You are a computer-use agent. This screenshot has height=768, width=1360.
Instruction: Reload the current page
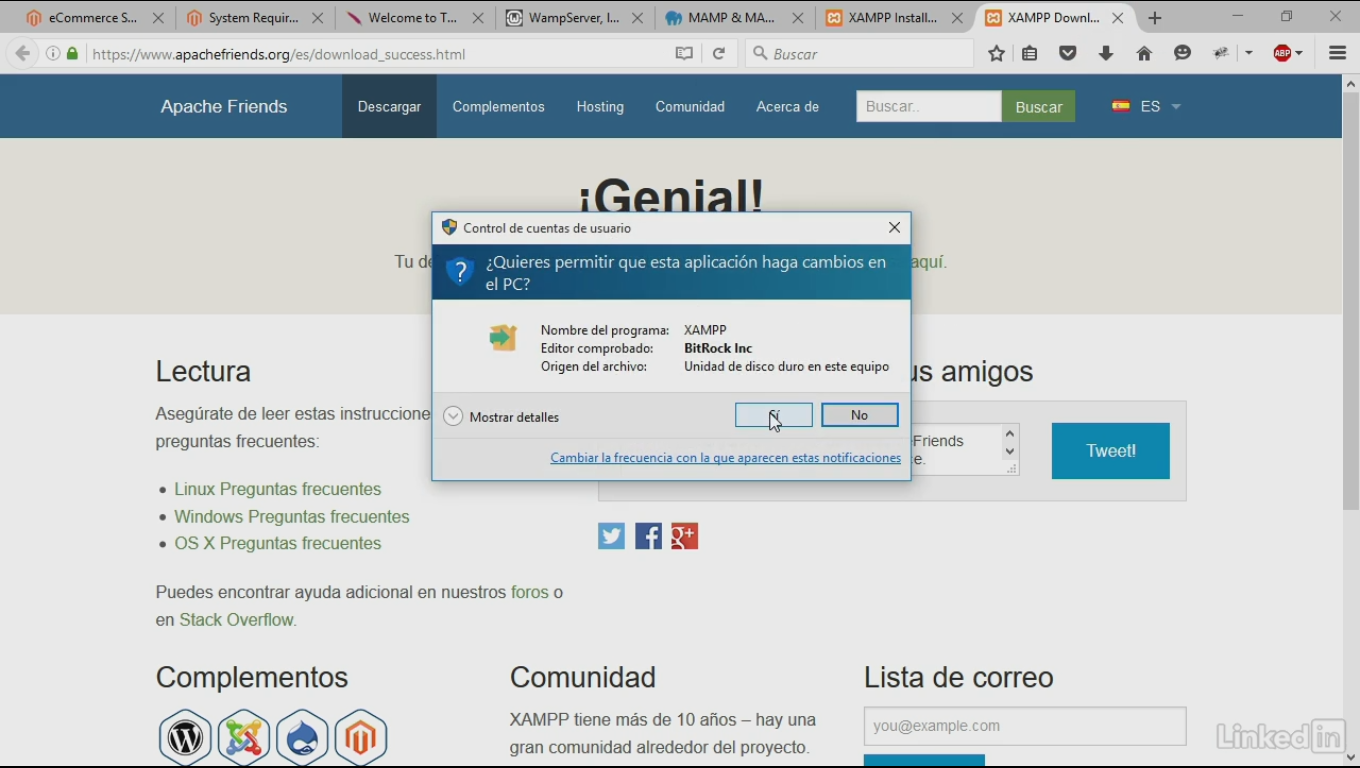pos(718,54)
